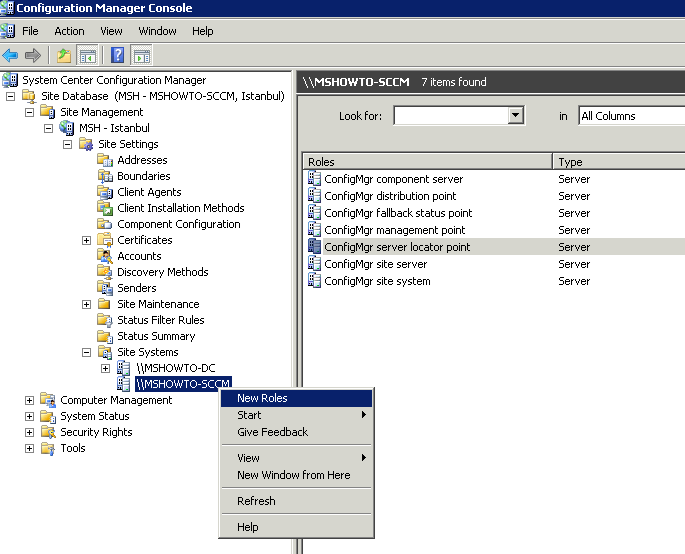Select ConfigMgr site server row
685x554 pixels.
[495, 264]
